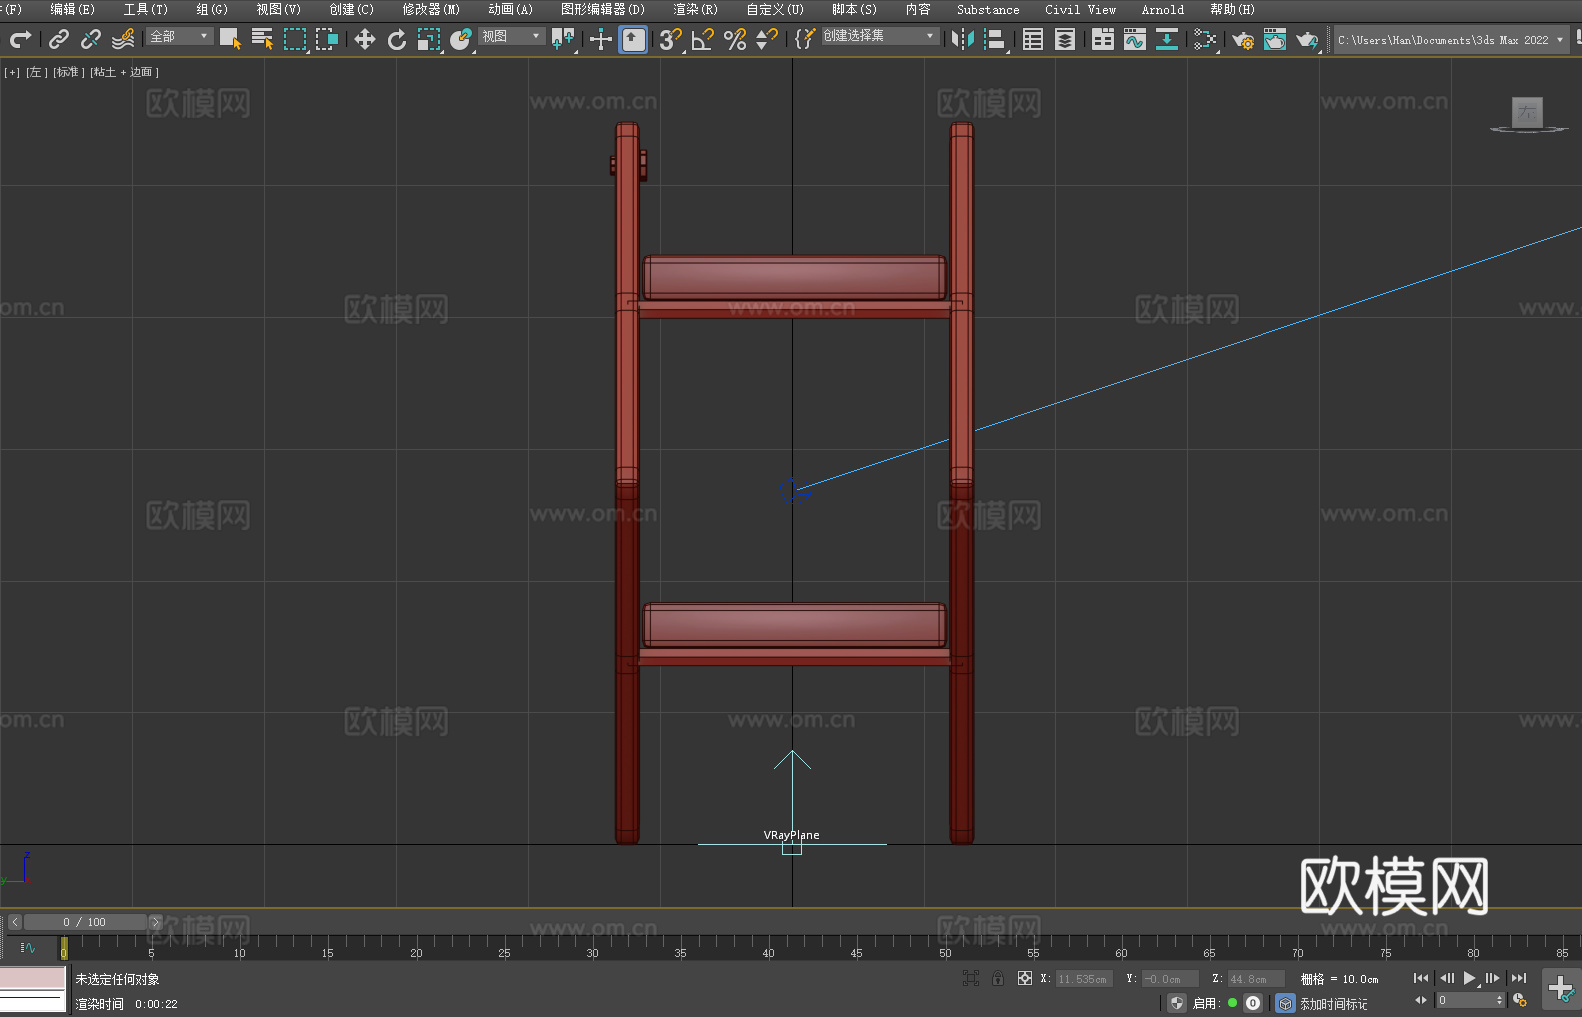Select the Unlink Selection tool

pyautogui.click(x=91, y=39)
